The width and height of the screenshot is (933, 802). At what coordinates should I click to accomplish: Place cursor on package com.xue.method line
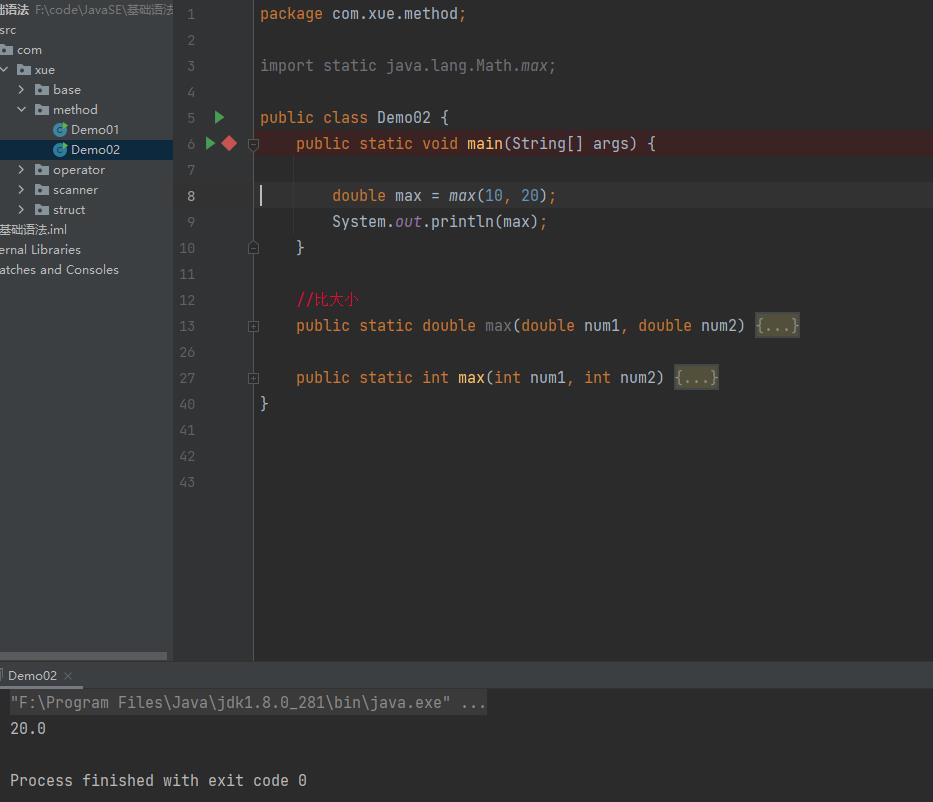[362, 14]
